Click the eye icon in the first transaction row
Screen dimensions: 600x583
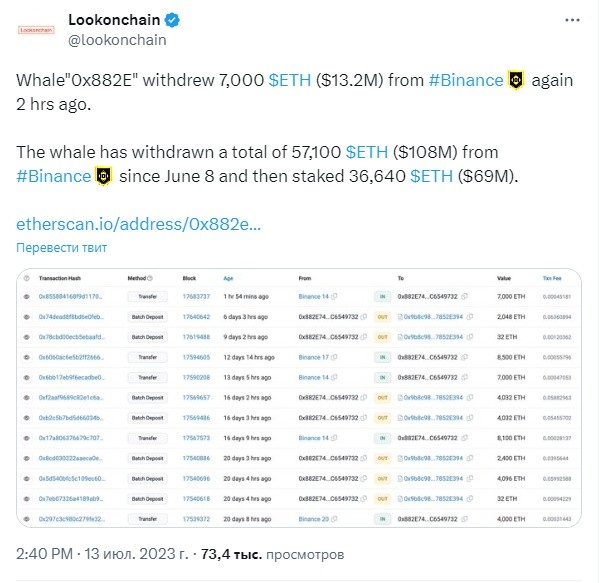[x=26, y=296]
